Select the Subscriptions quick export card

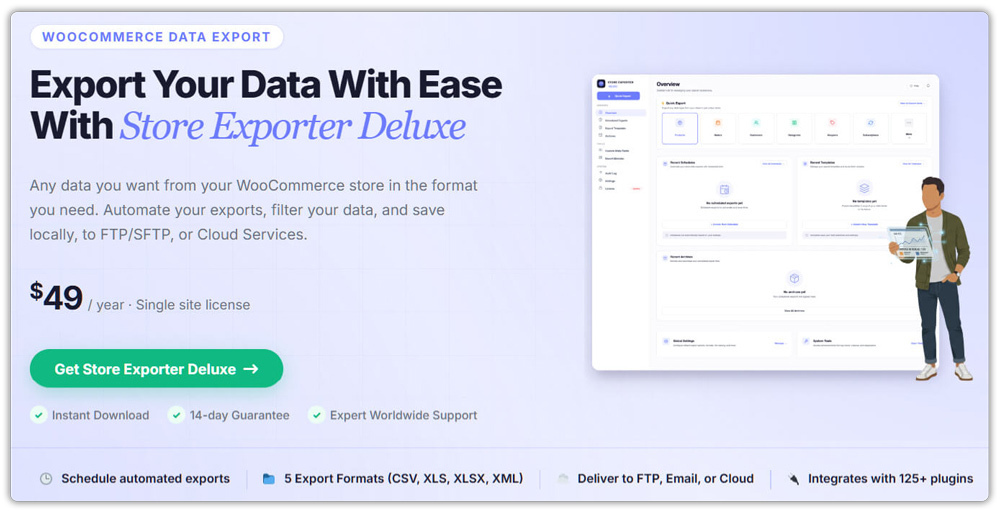coord(871,128)
